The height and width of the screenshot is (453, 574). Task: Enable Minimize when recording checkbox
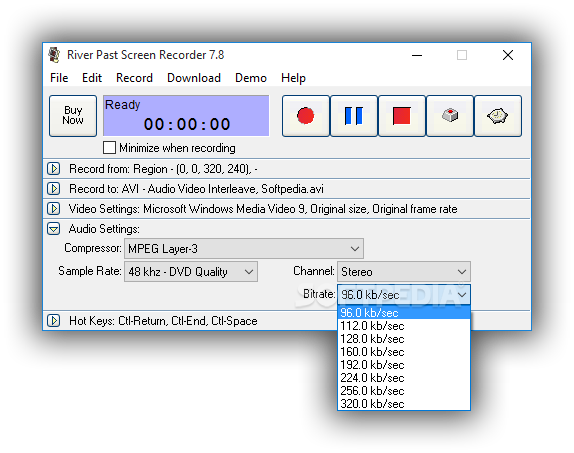pyautogui.click(x=109, y=148)
